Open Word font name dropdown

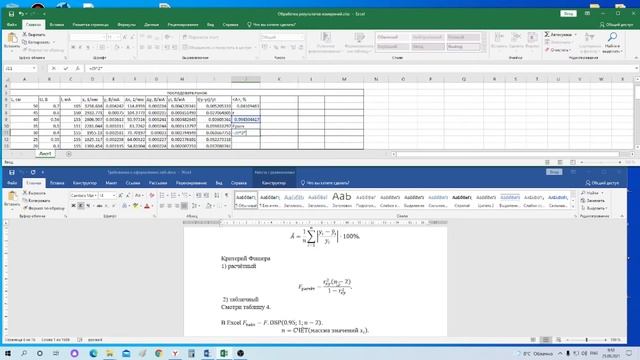tap(95, 196)
